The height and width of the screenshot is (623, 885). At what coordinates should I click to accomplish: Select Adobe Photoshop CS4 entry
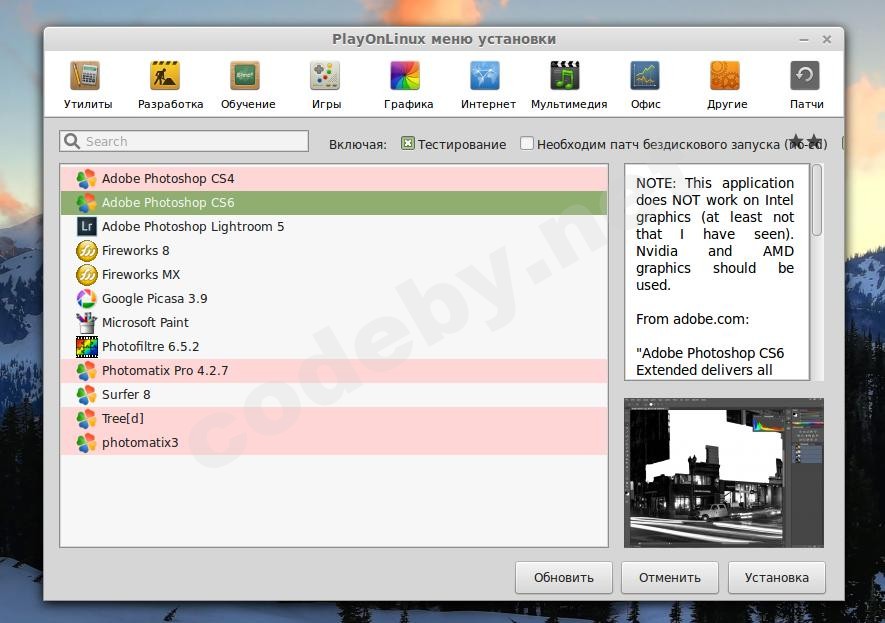point(334,179)
